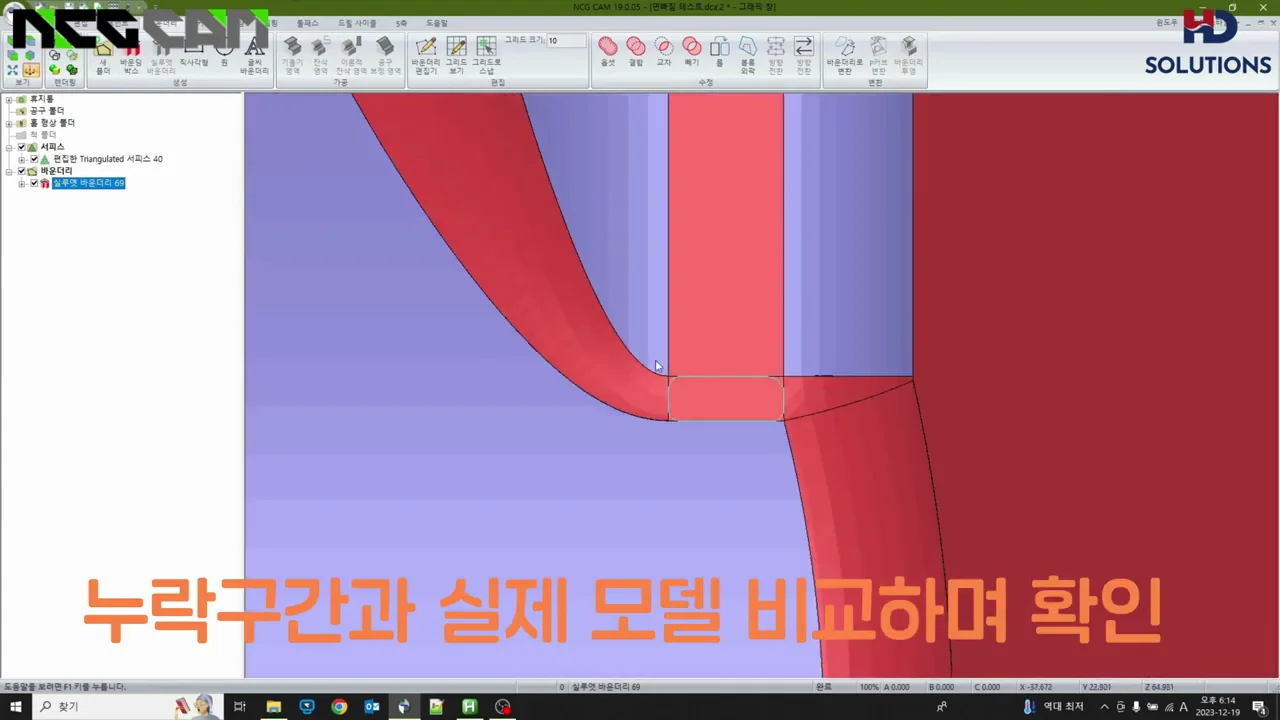Open the 툴패스 ribbon tab

tap(307, 23)
